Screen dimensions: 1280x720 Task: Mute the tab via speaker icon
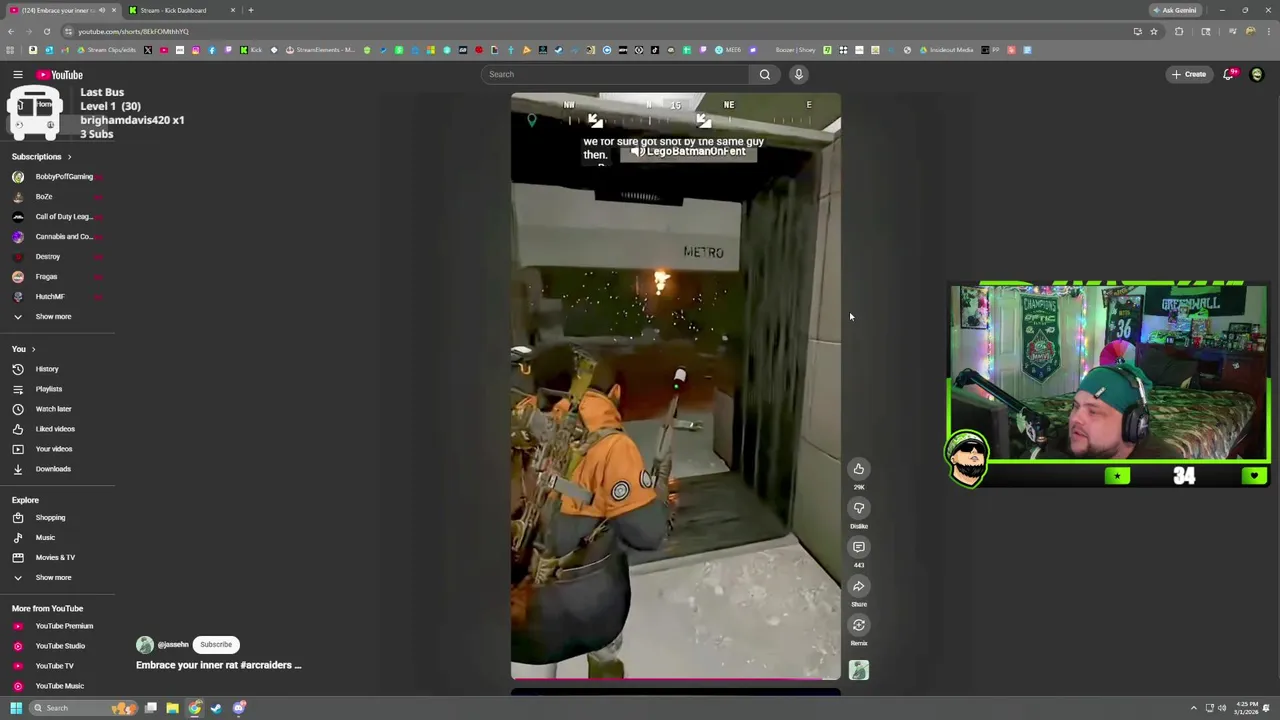[x=102, y=10]
